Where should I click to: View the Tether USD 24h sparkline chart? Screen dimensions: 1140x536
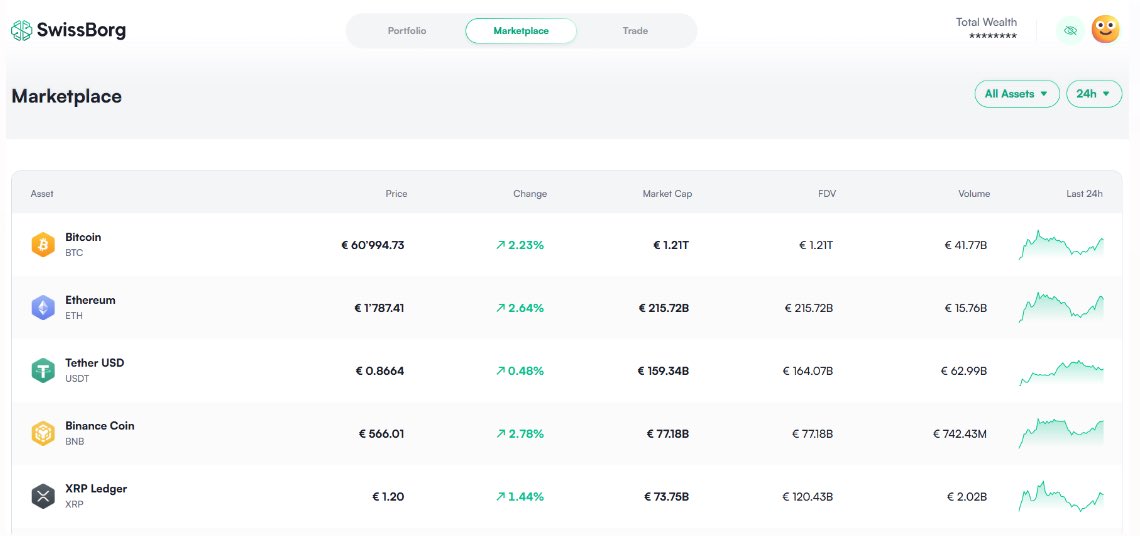pos(1061,372)
